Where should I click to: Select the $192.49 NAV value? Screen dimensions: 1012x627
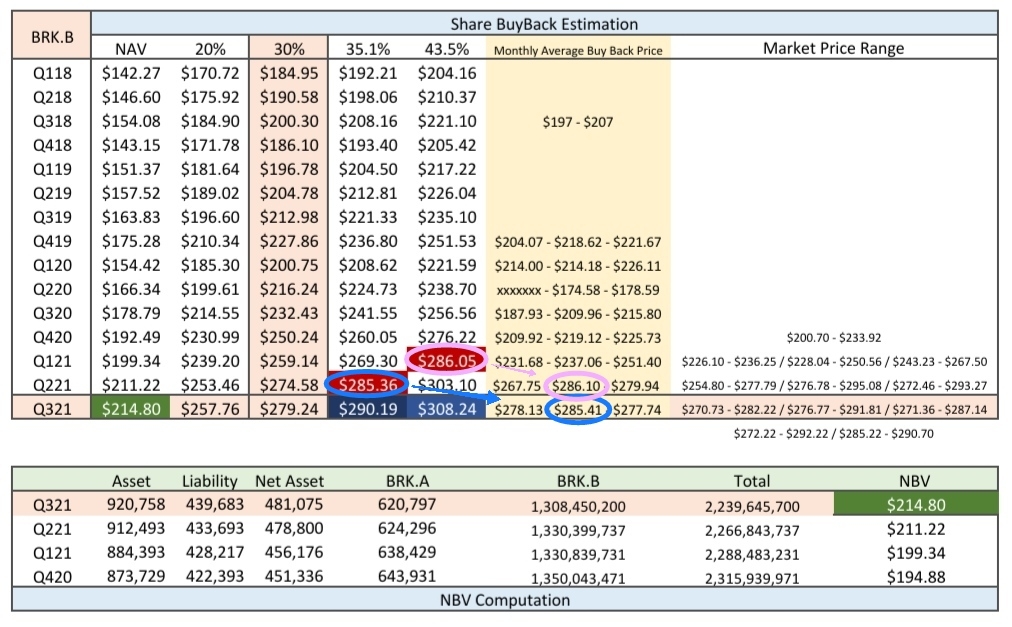[x=131, y=337]
